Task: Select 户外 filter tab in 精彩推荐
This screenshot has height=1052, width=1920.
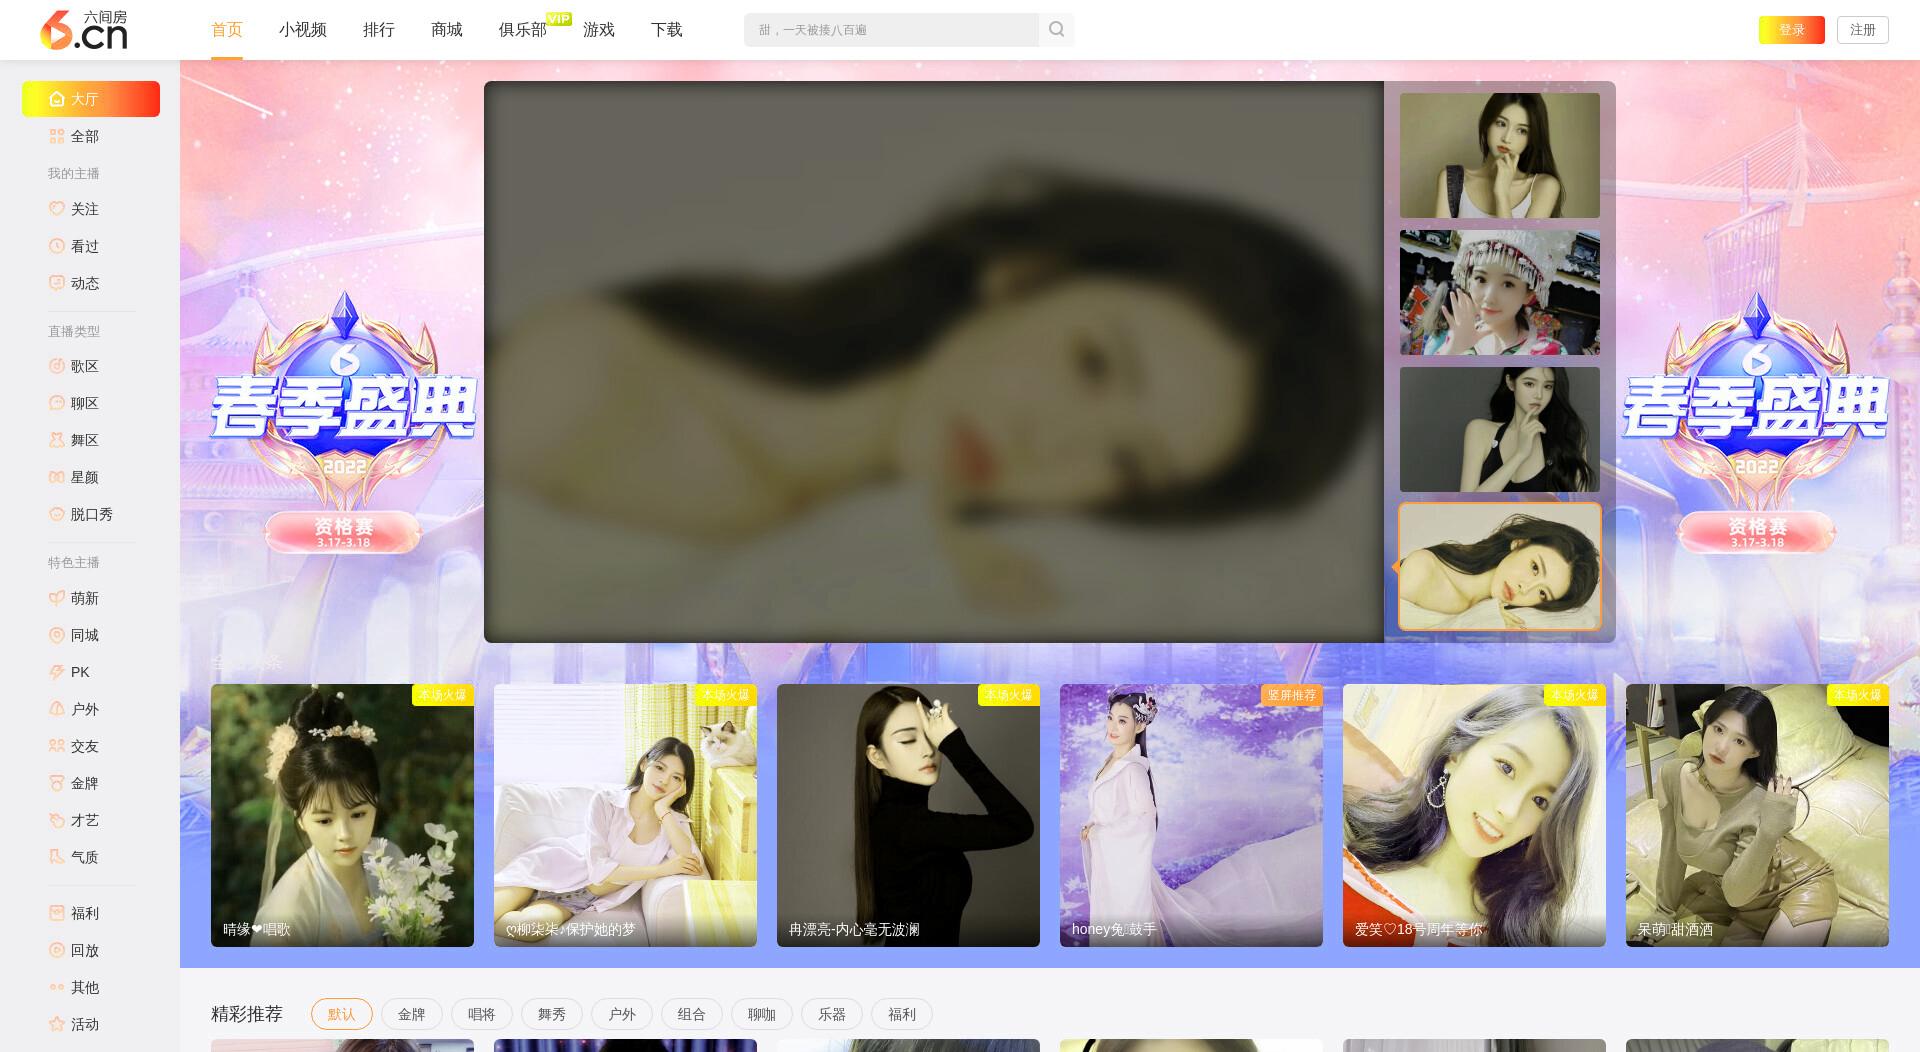Action: [622, 1014]
